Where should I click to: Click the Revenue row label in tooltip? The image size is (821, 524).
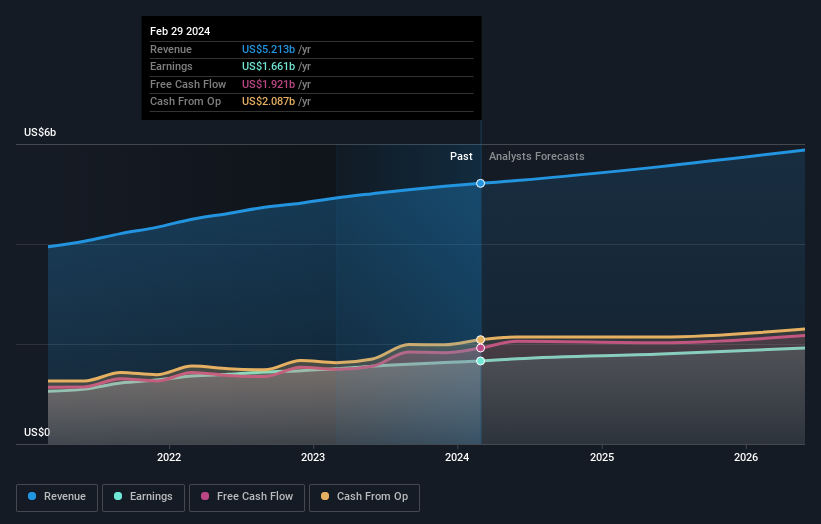171,49
